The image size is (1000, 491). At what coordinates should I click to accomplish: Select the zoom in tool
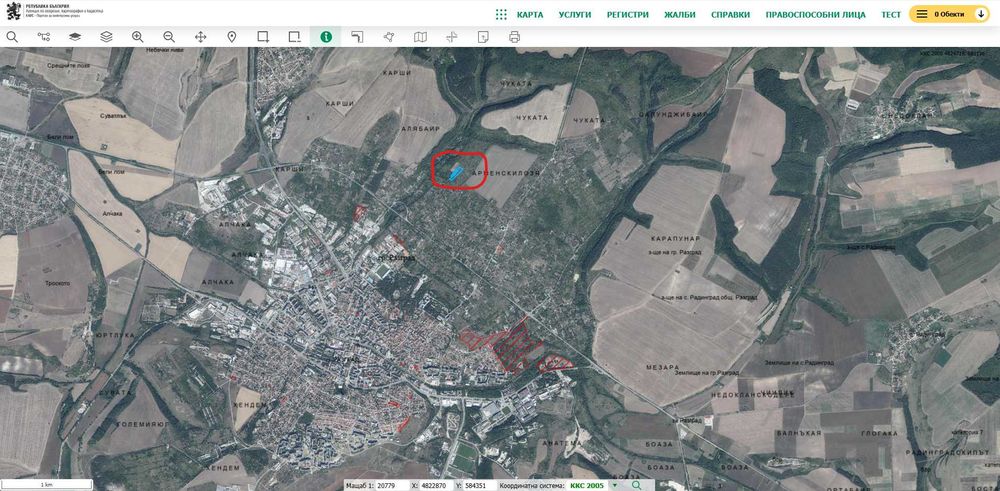(x=138, y=37)
